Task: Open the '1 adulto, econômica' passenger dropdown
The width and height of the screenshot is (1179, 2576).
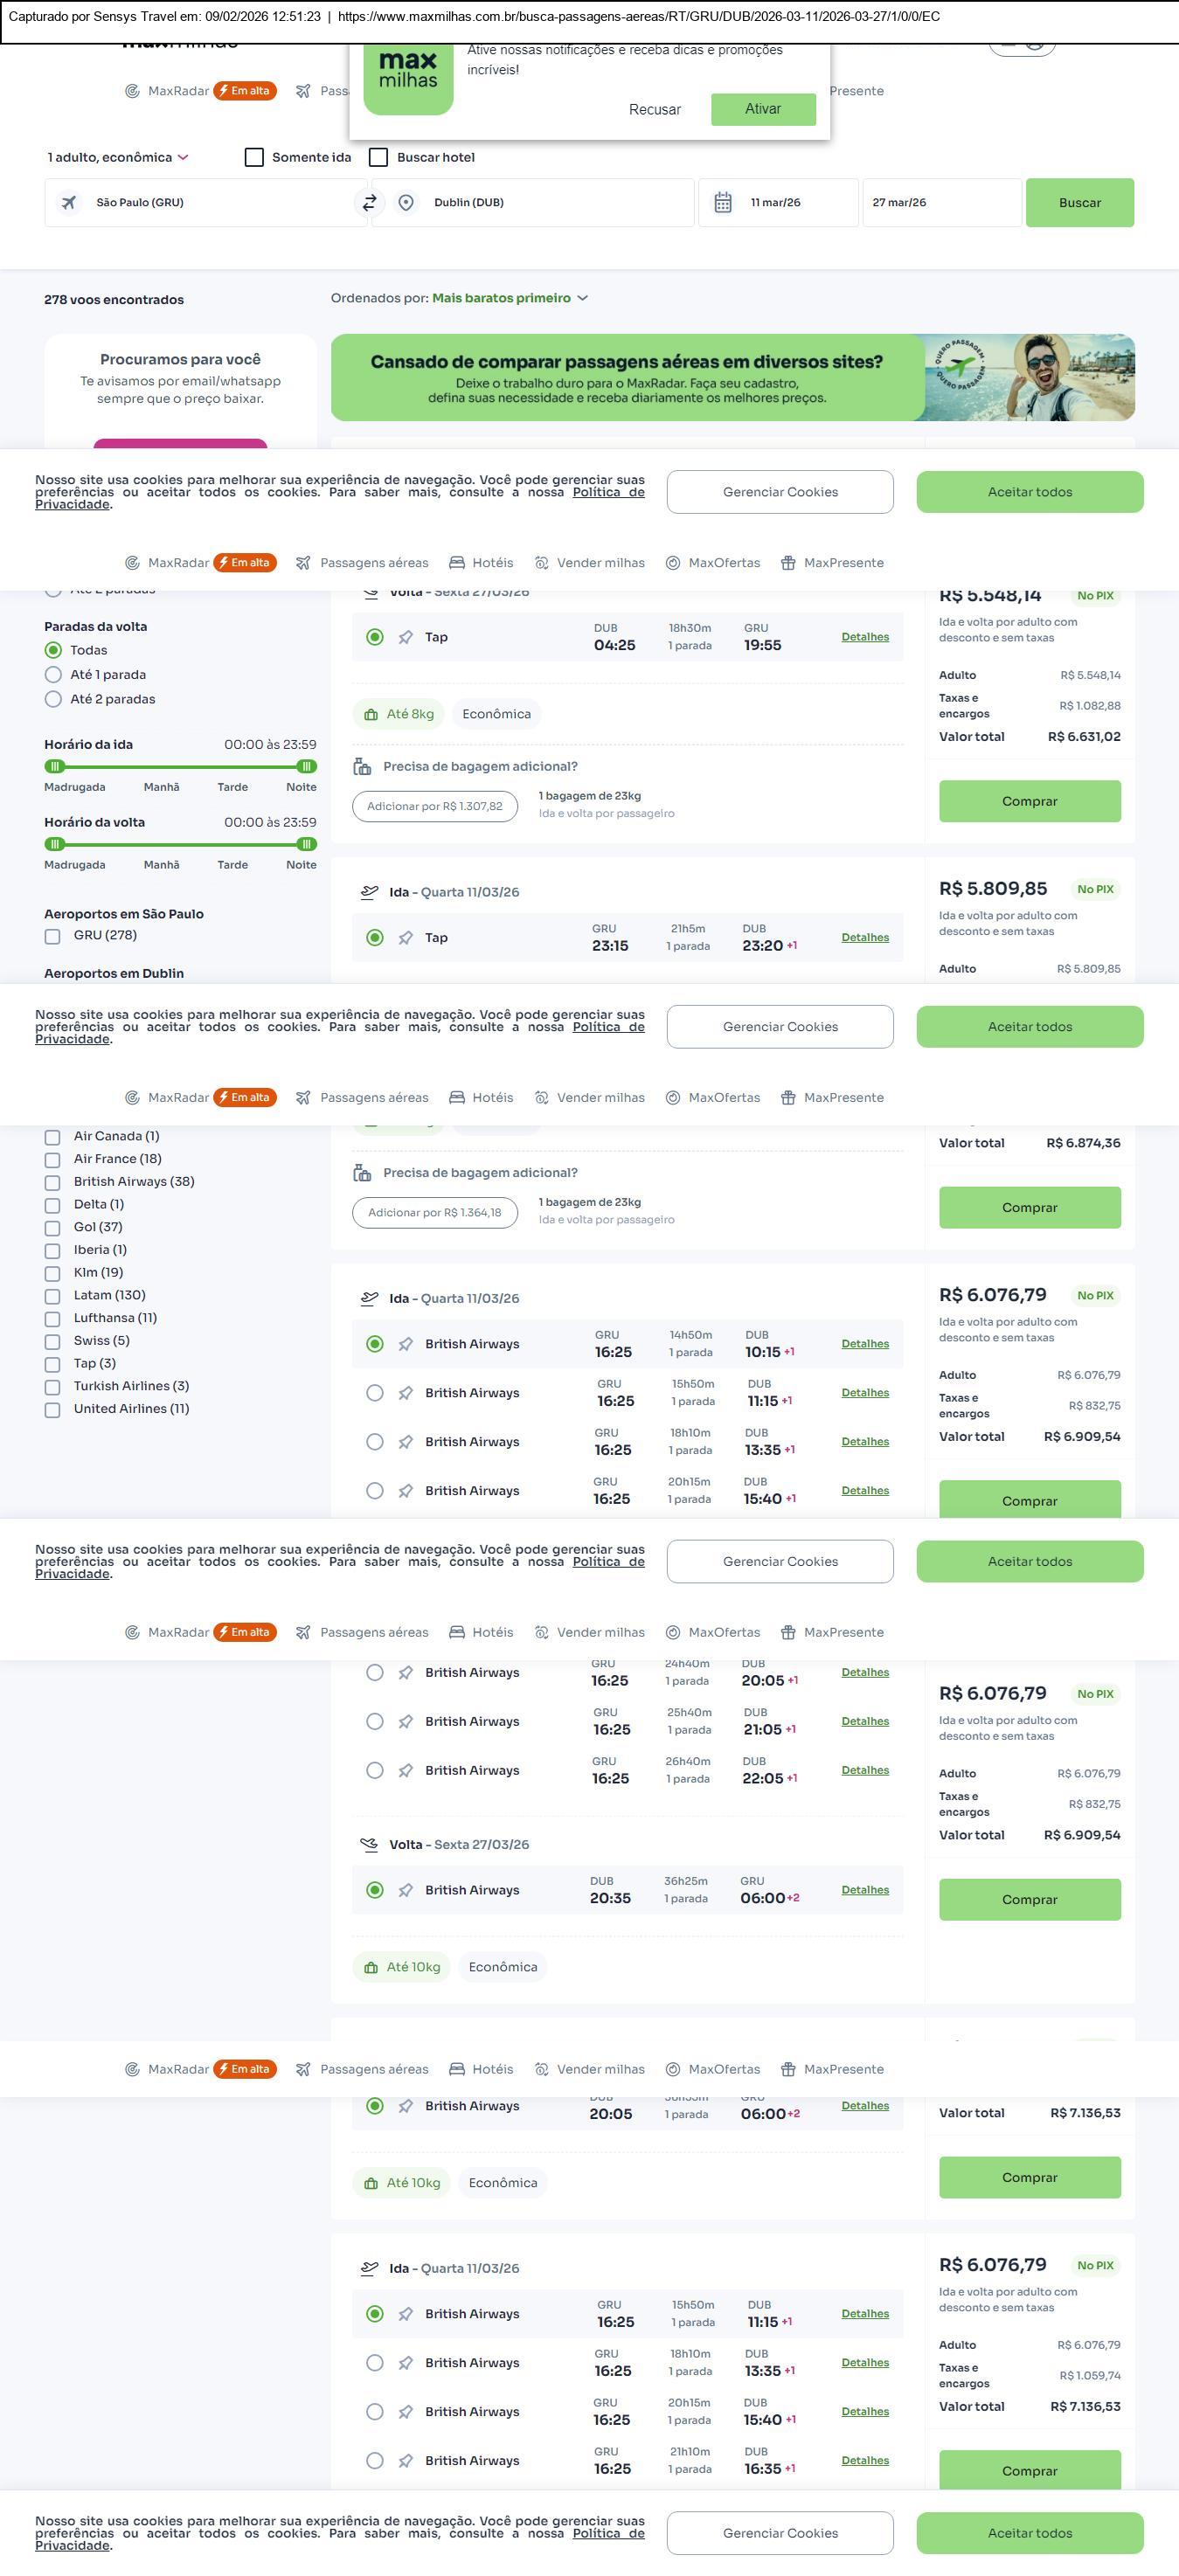Action: pos(118,158)
